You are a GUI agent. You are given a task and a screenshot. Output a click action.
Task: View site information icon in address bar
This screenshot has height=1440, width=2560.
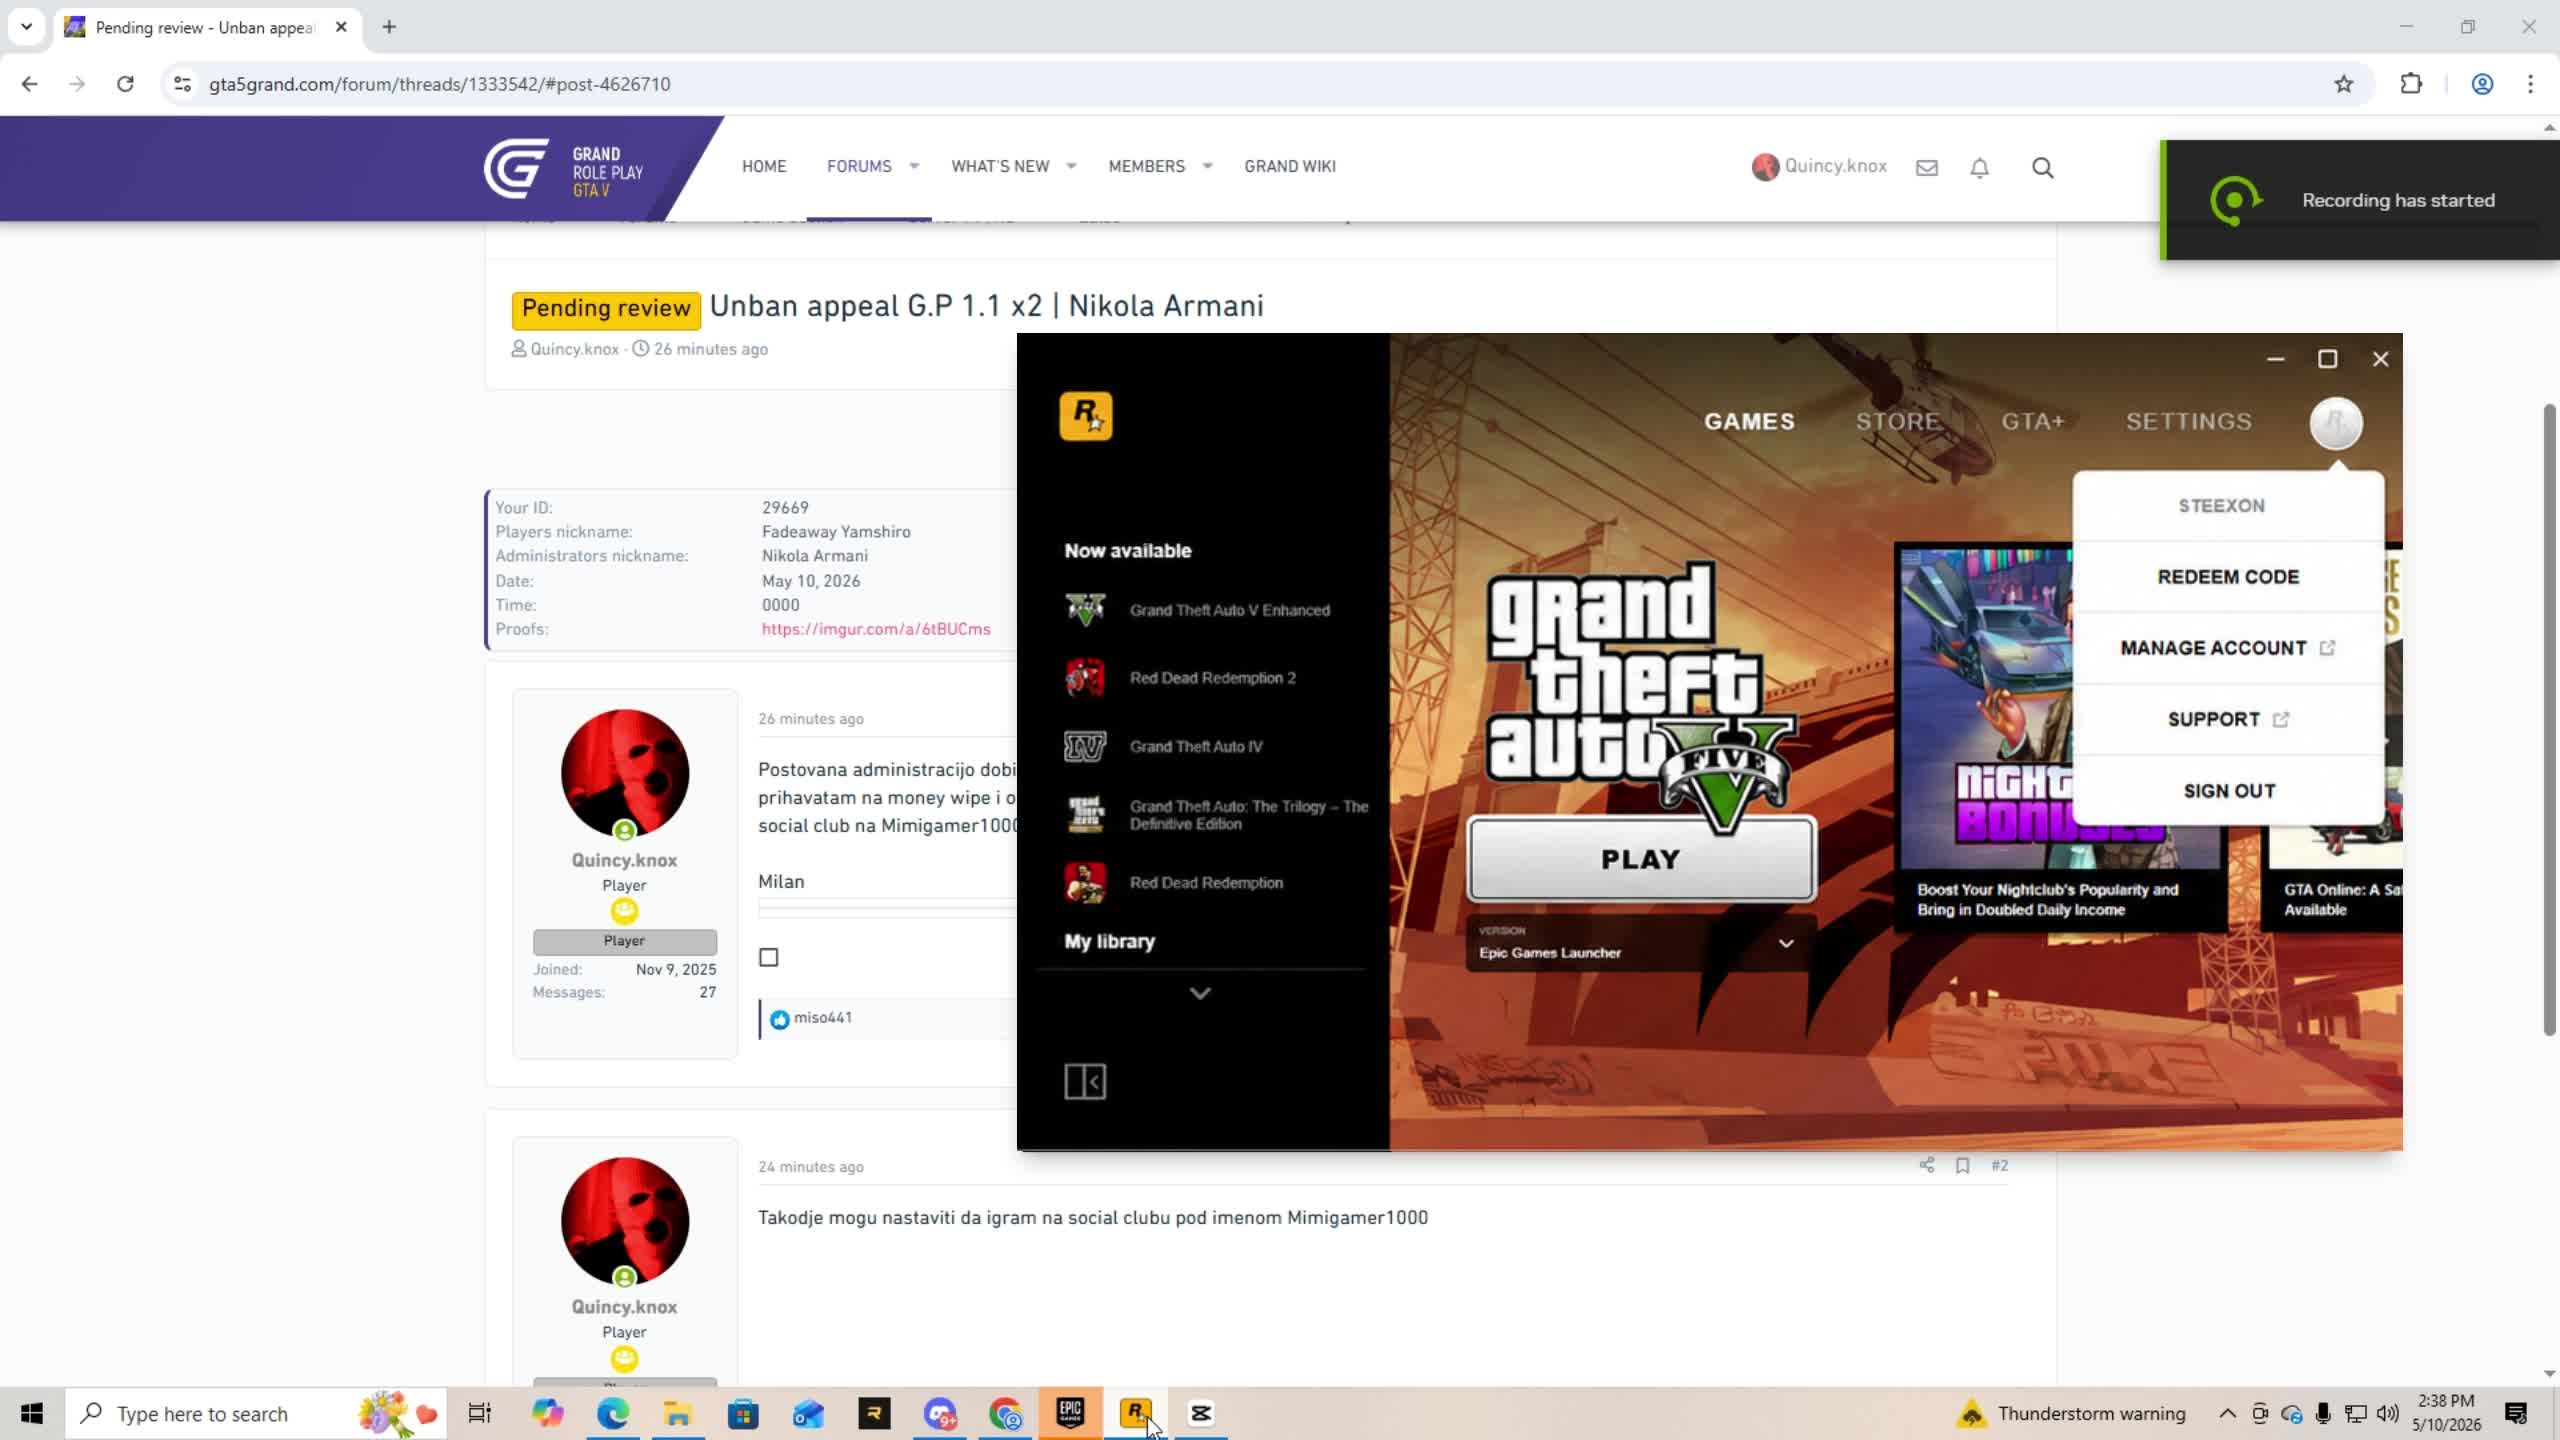pyautogui.click(x=182, y=84)
